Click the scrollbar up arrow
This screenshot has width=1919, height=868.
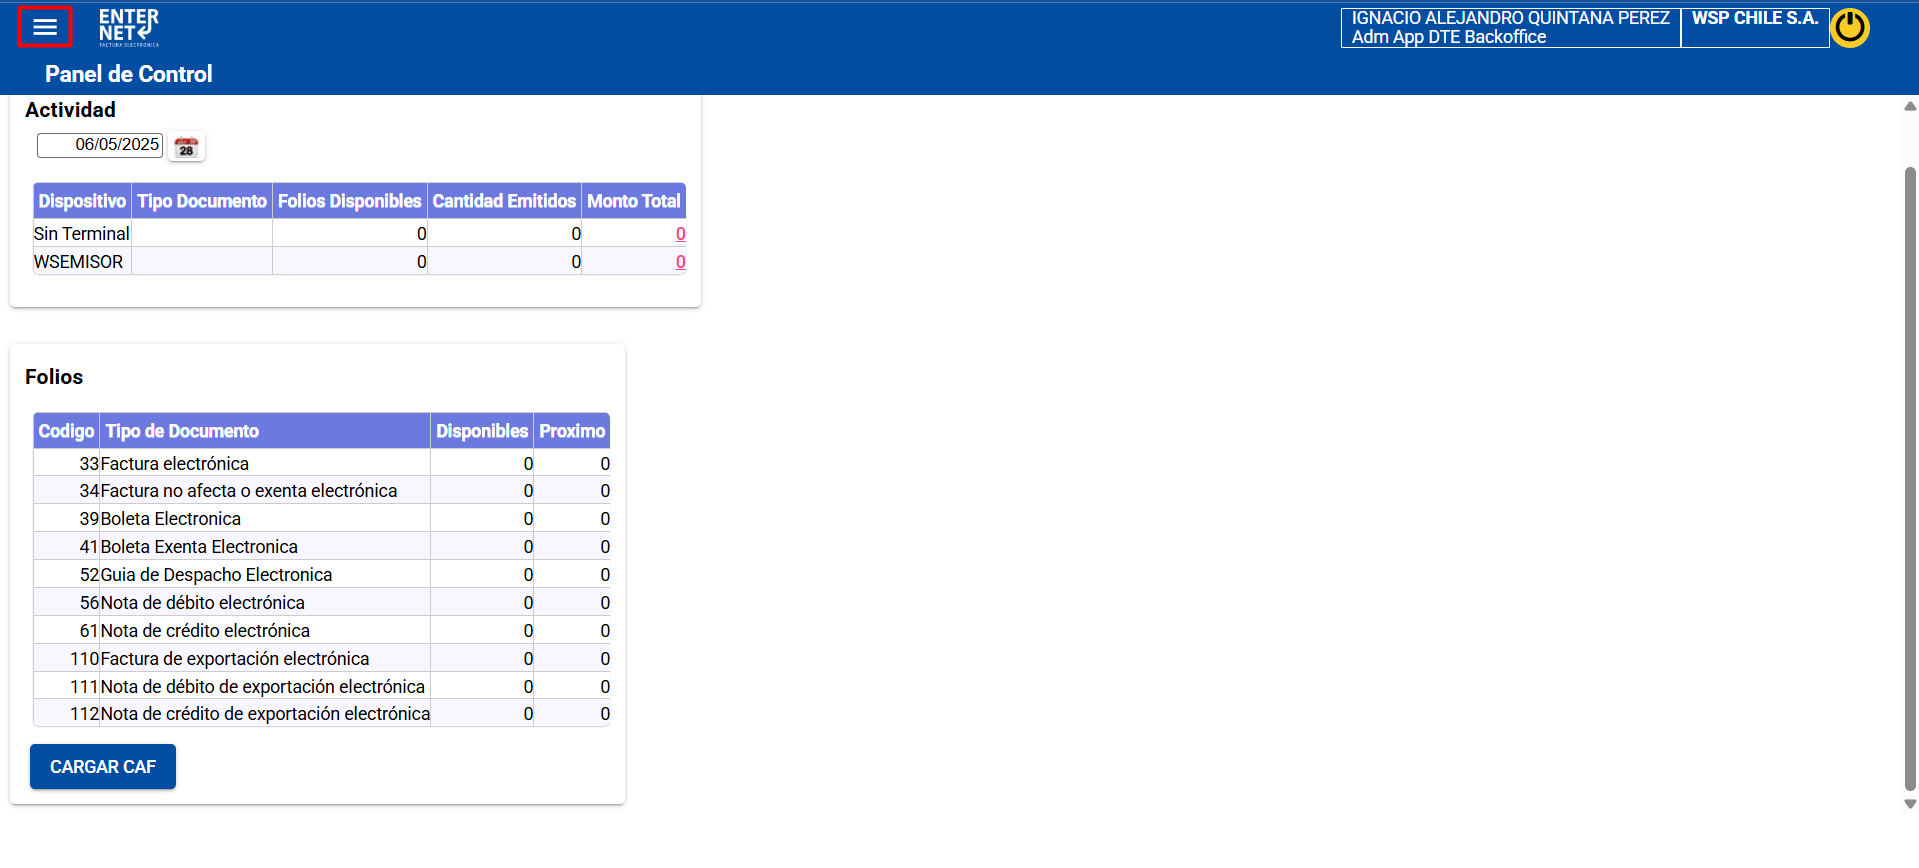point(1910,106)
